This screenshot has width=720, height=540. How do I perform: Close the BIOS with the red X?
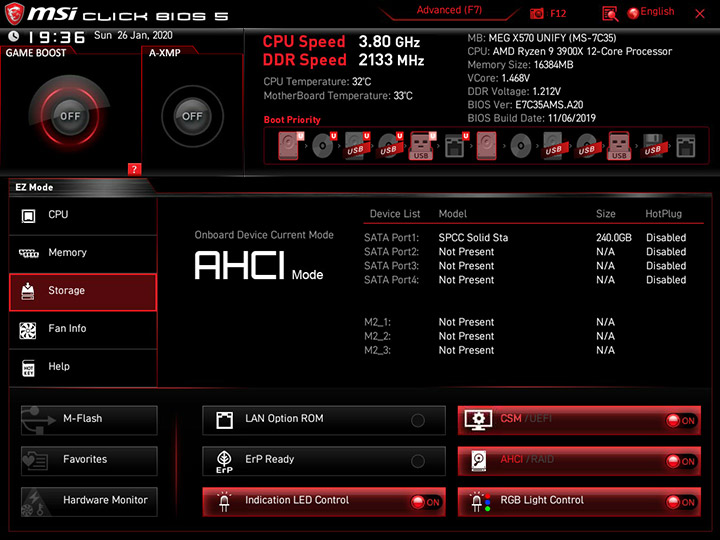(x=700, y=14)
